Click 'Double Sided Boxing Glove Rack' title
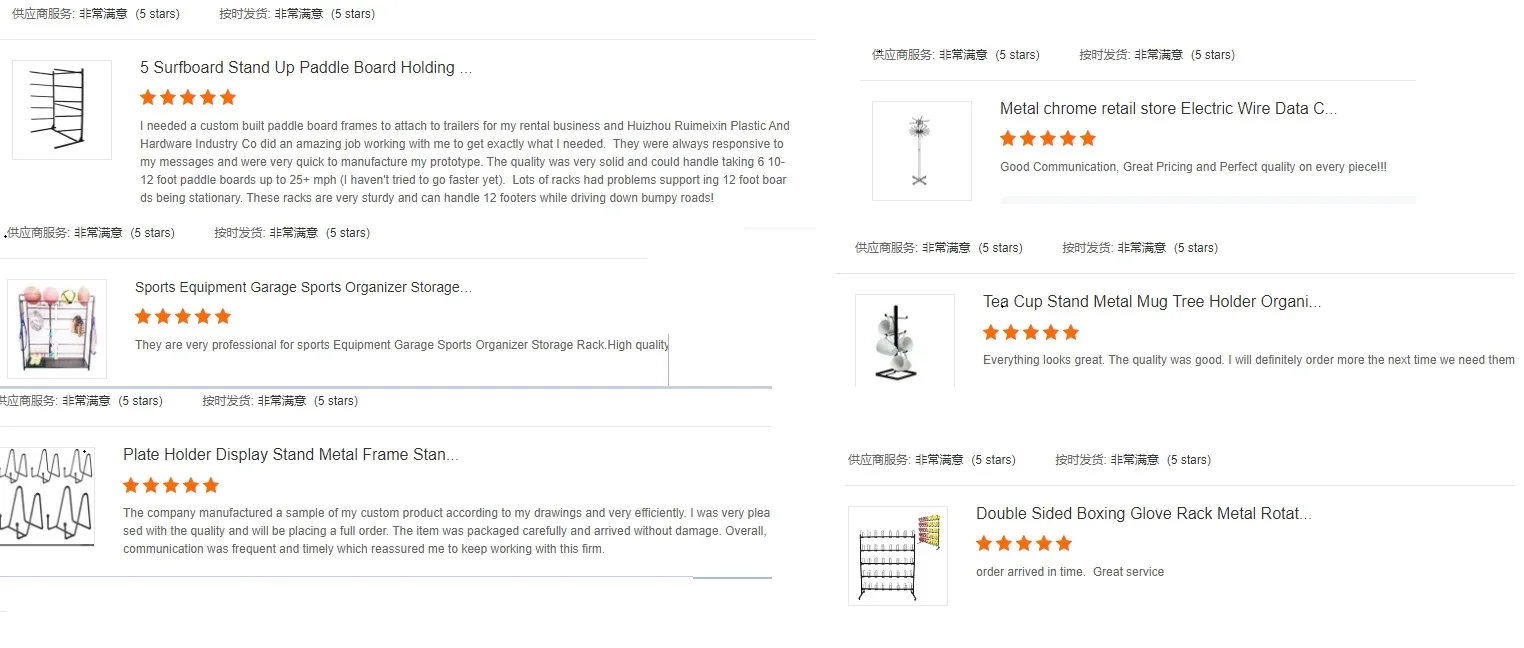Viewport: 1524px width, 648px height. tap(1143, 514)
